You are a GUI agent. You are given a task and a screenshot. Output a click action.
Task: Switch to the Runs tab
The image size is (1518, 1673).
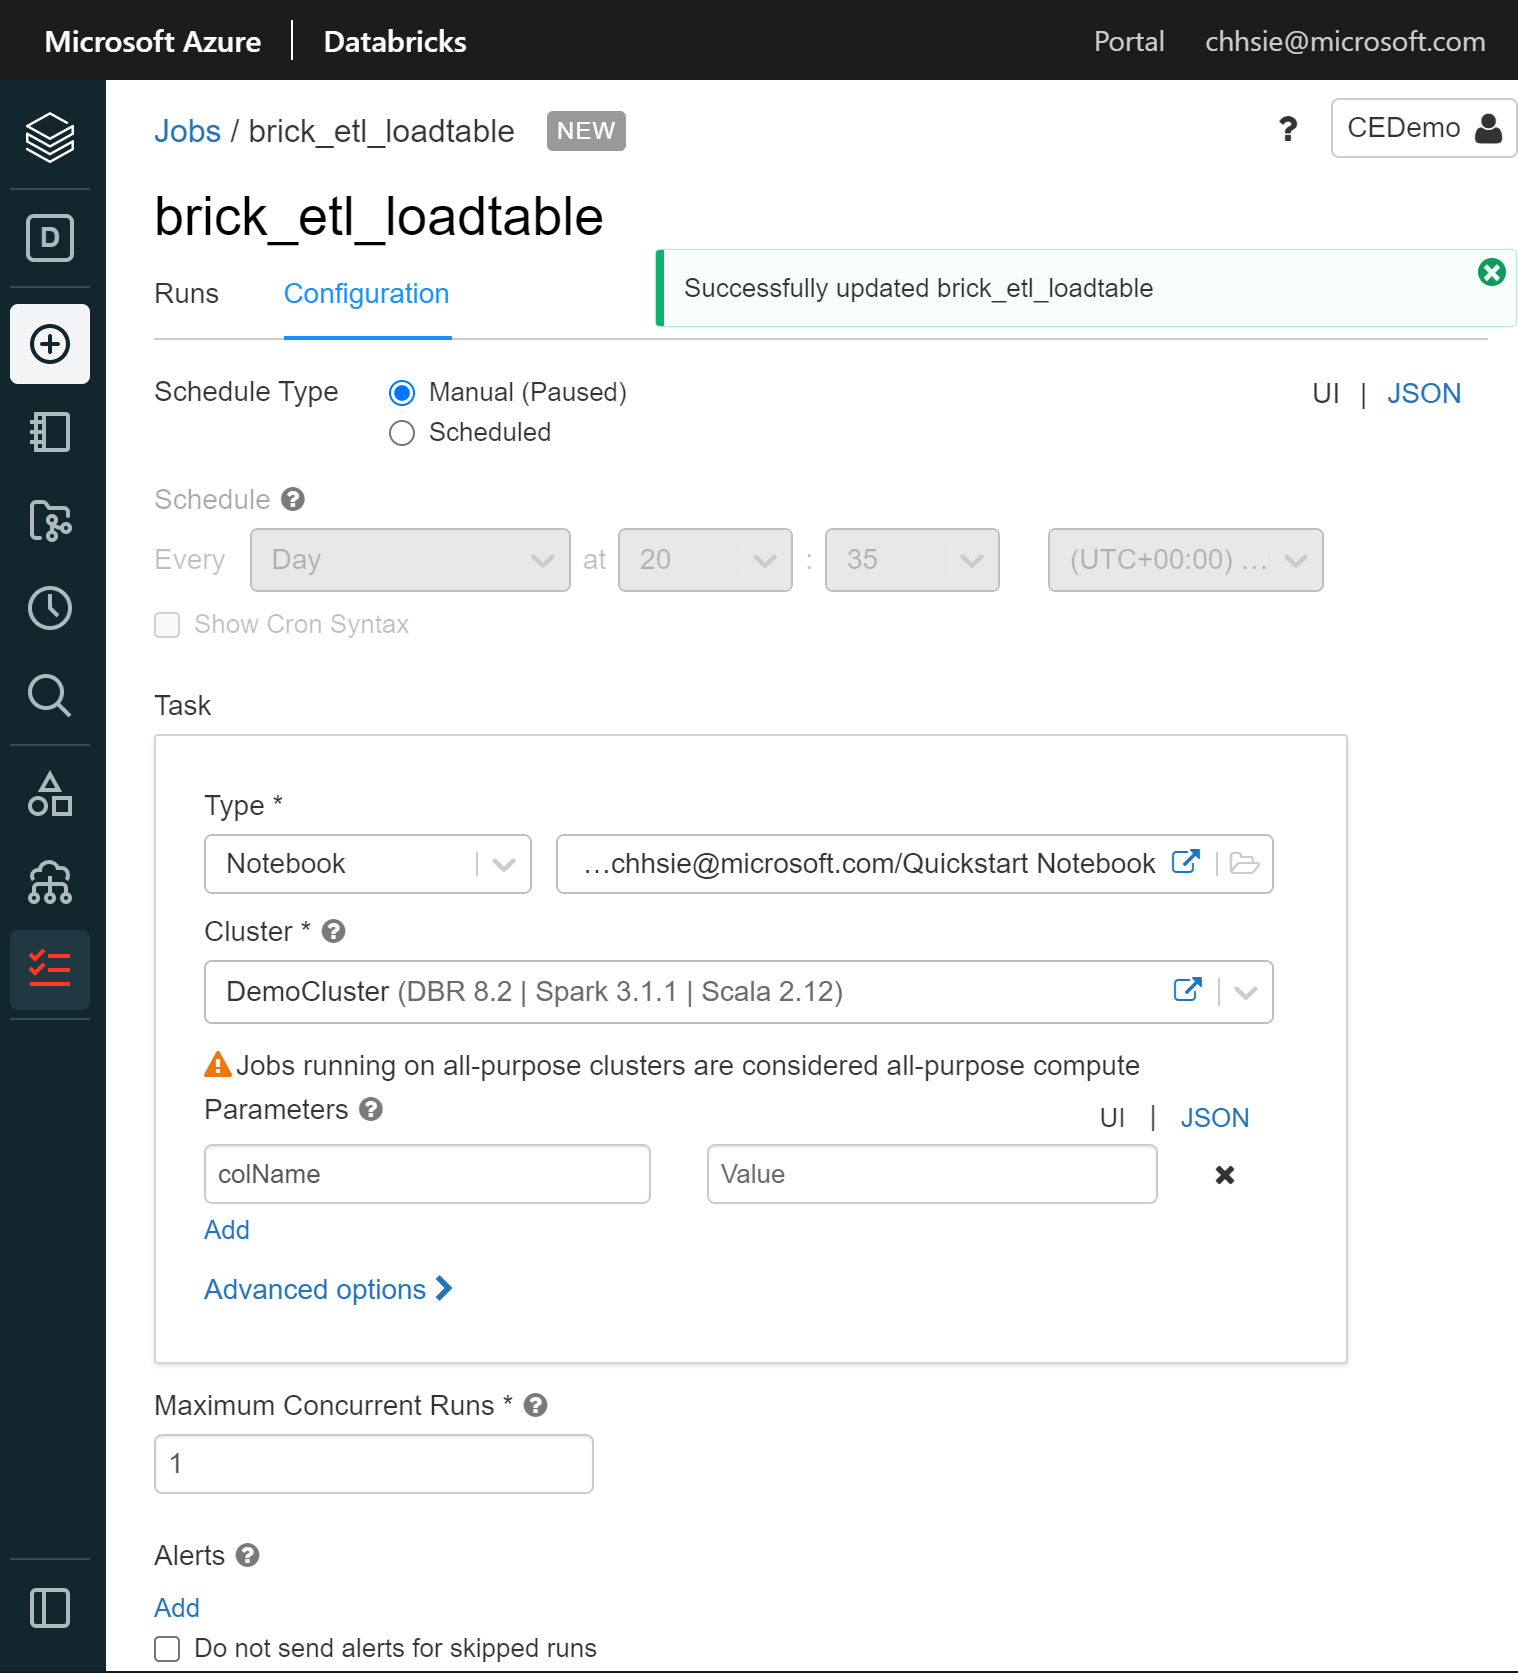pyautogui.click(x=186, y=294)
